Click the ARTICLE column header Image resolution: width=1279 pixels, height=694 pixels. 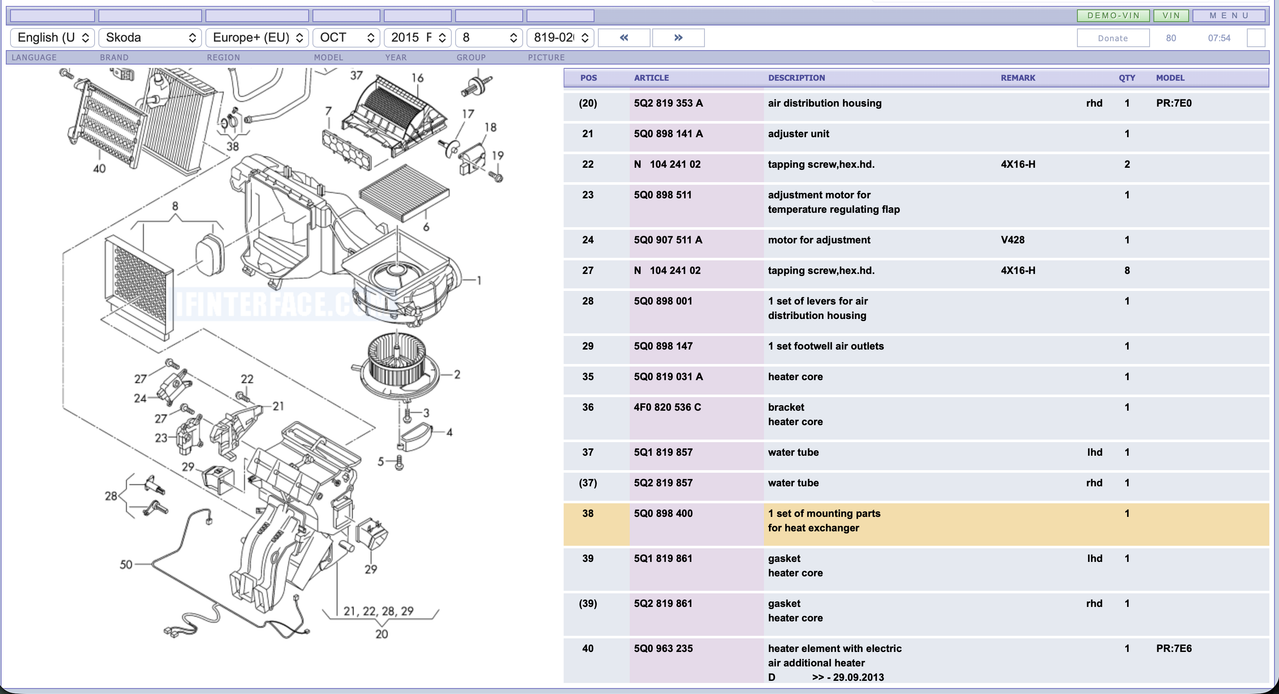(651, 78)
